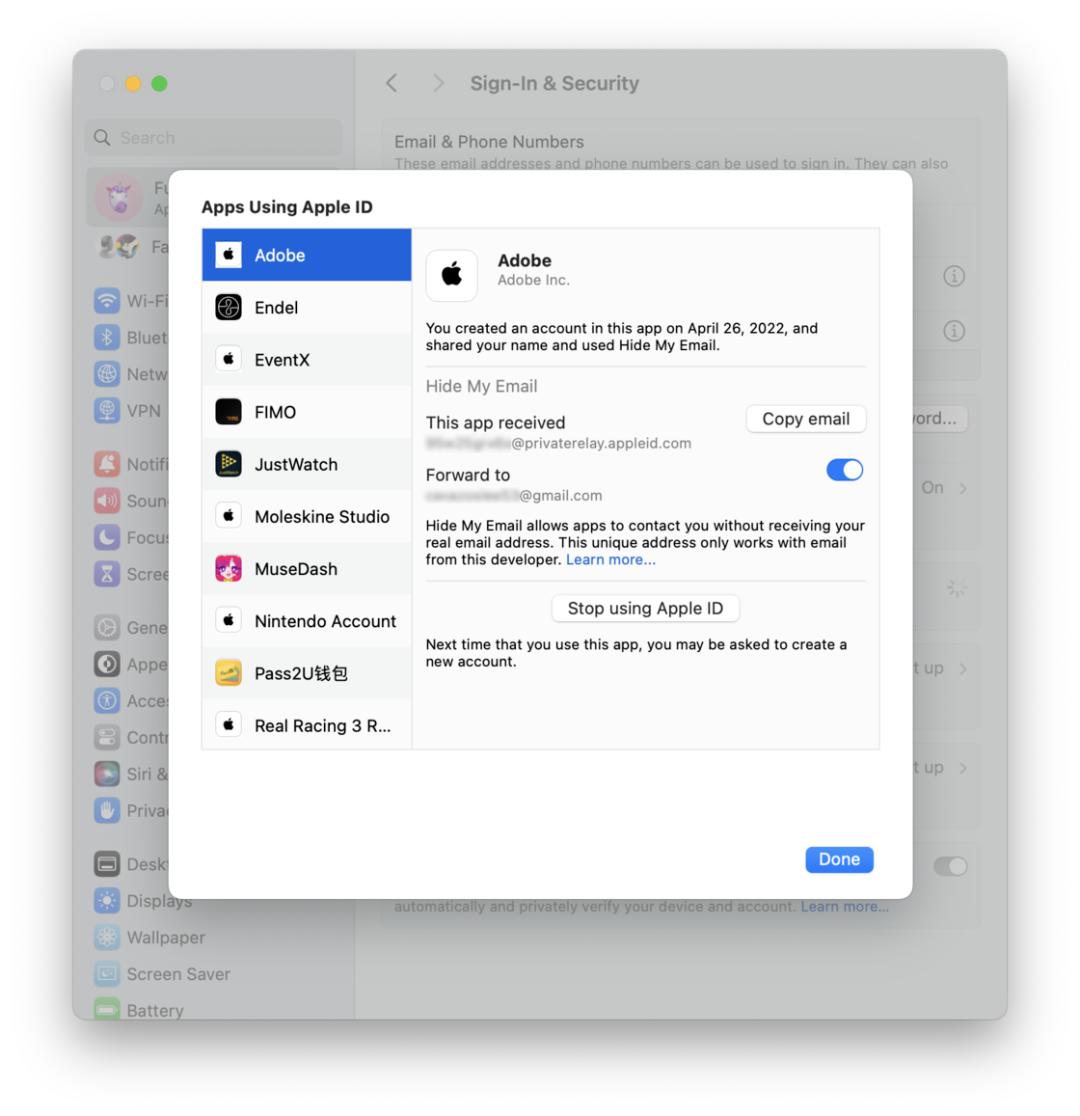Click the large Adobe header icon
Viewport: 1080px width, 1116px height.
[452, 275]
